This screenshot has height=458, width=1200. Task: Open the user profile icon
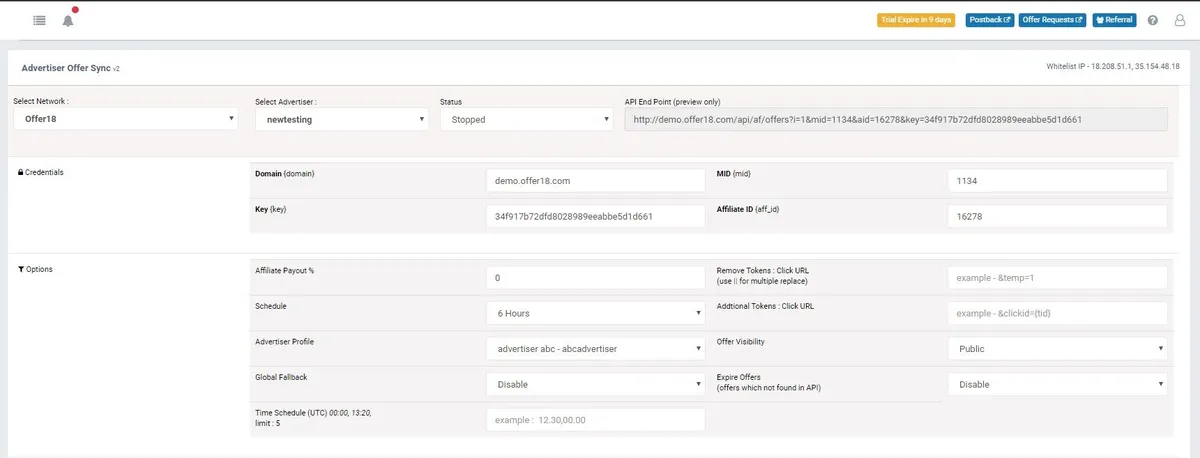[x=1179, y=20]
